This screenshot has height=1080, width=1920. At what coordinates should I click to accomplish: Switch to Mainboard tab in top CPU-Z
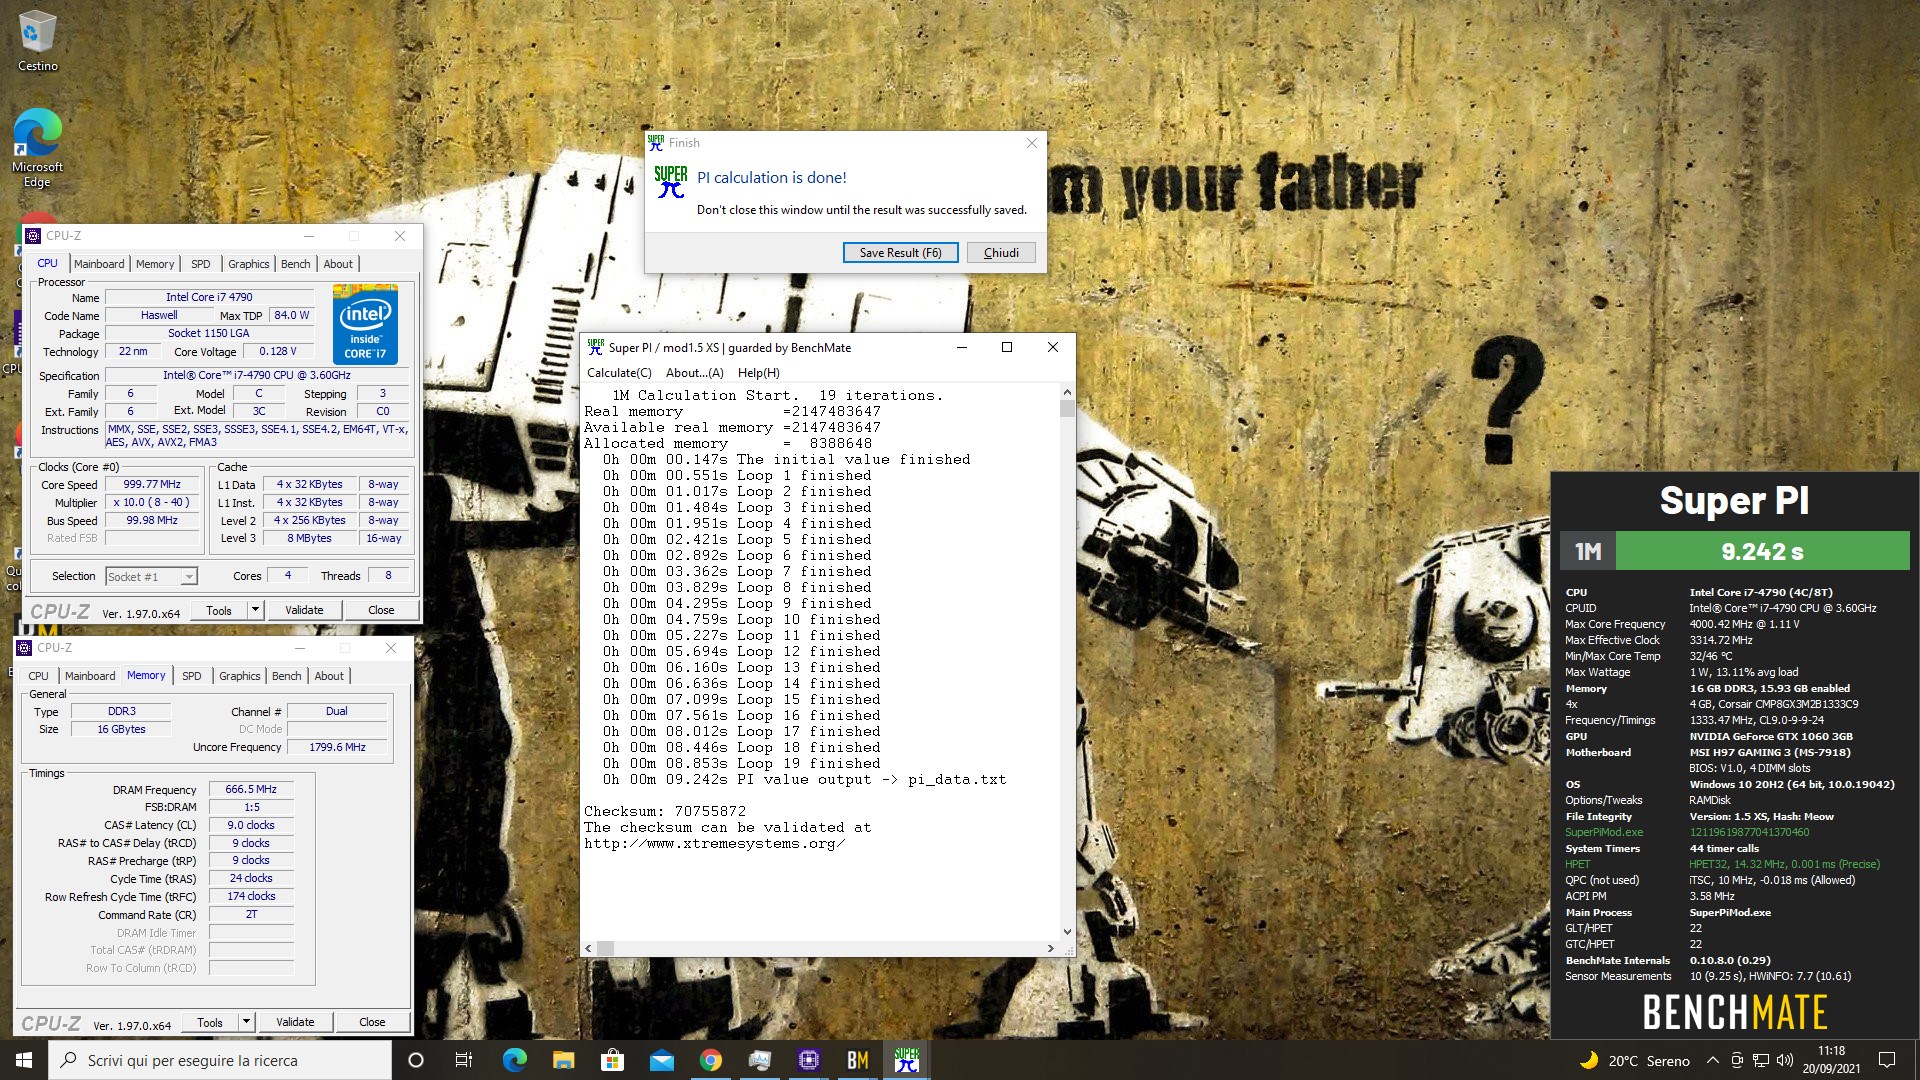click(99, 264)
